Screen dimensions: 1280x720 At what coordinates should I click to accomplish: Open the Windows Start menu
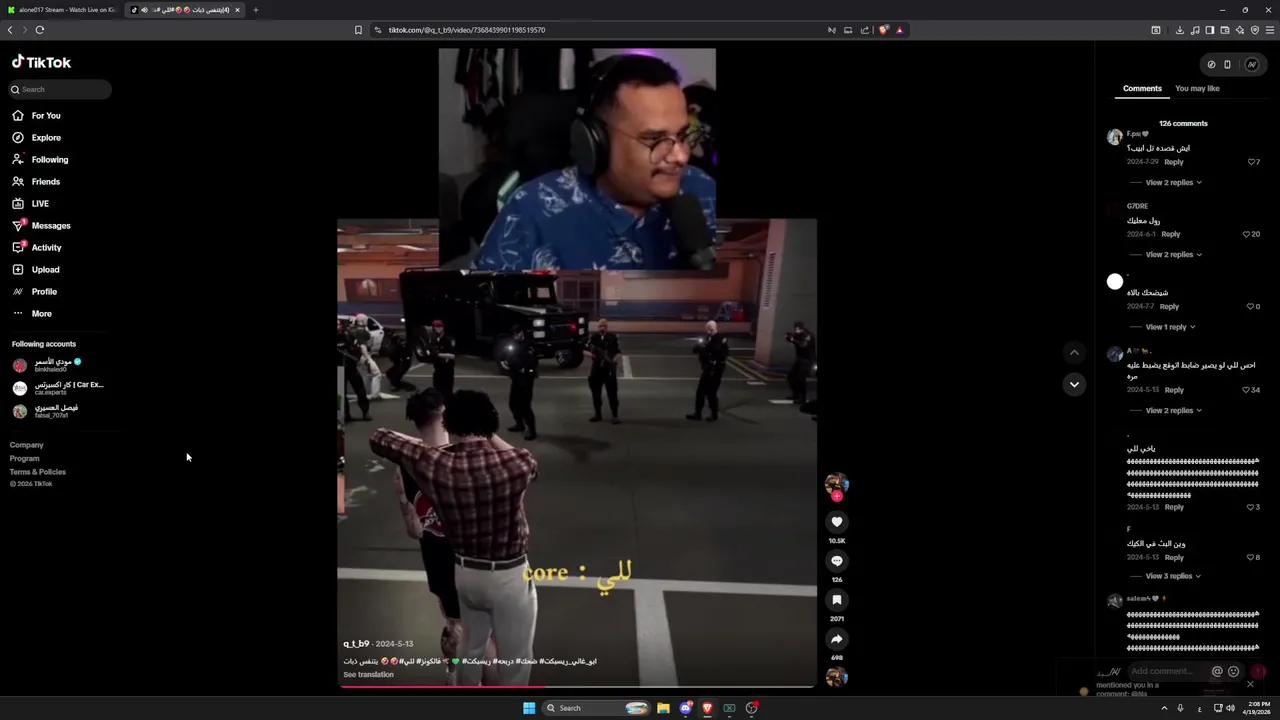(x=529, y=708)
